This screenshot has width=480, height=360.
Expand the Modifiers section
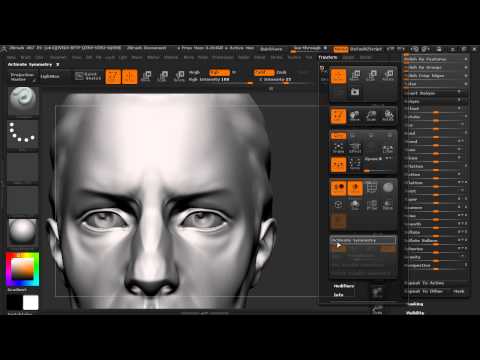point(344,286)
